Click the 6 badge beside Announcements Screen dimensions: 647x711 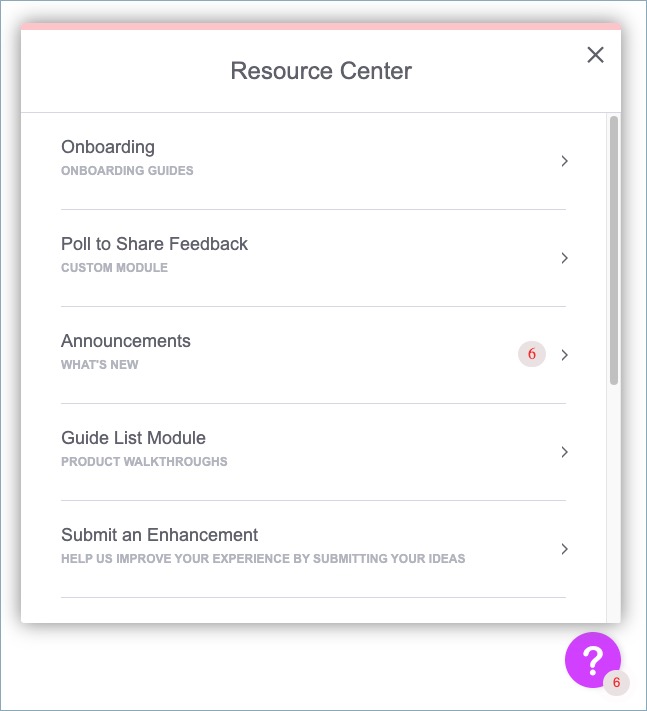(x=532, y=354)
